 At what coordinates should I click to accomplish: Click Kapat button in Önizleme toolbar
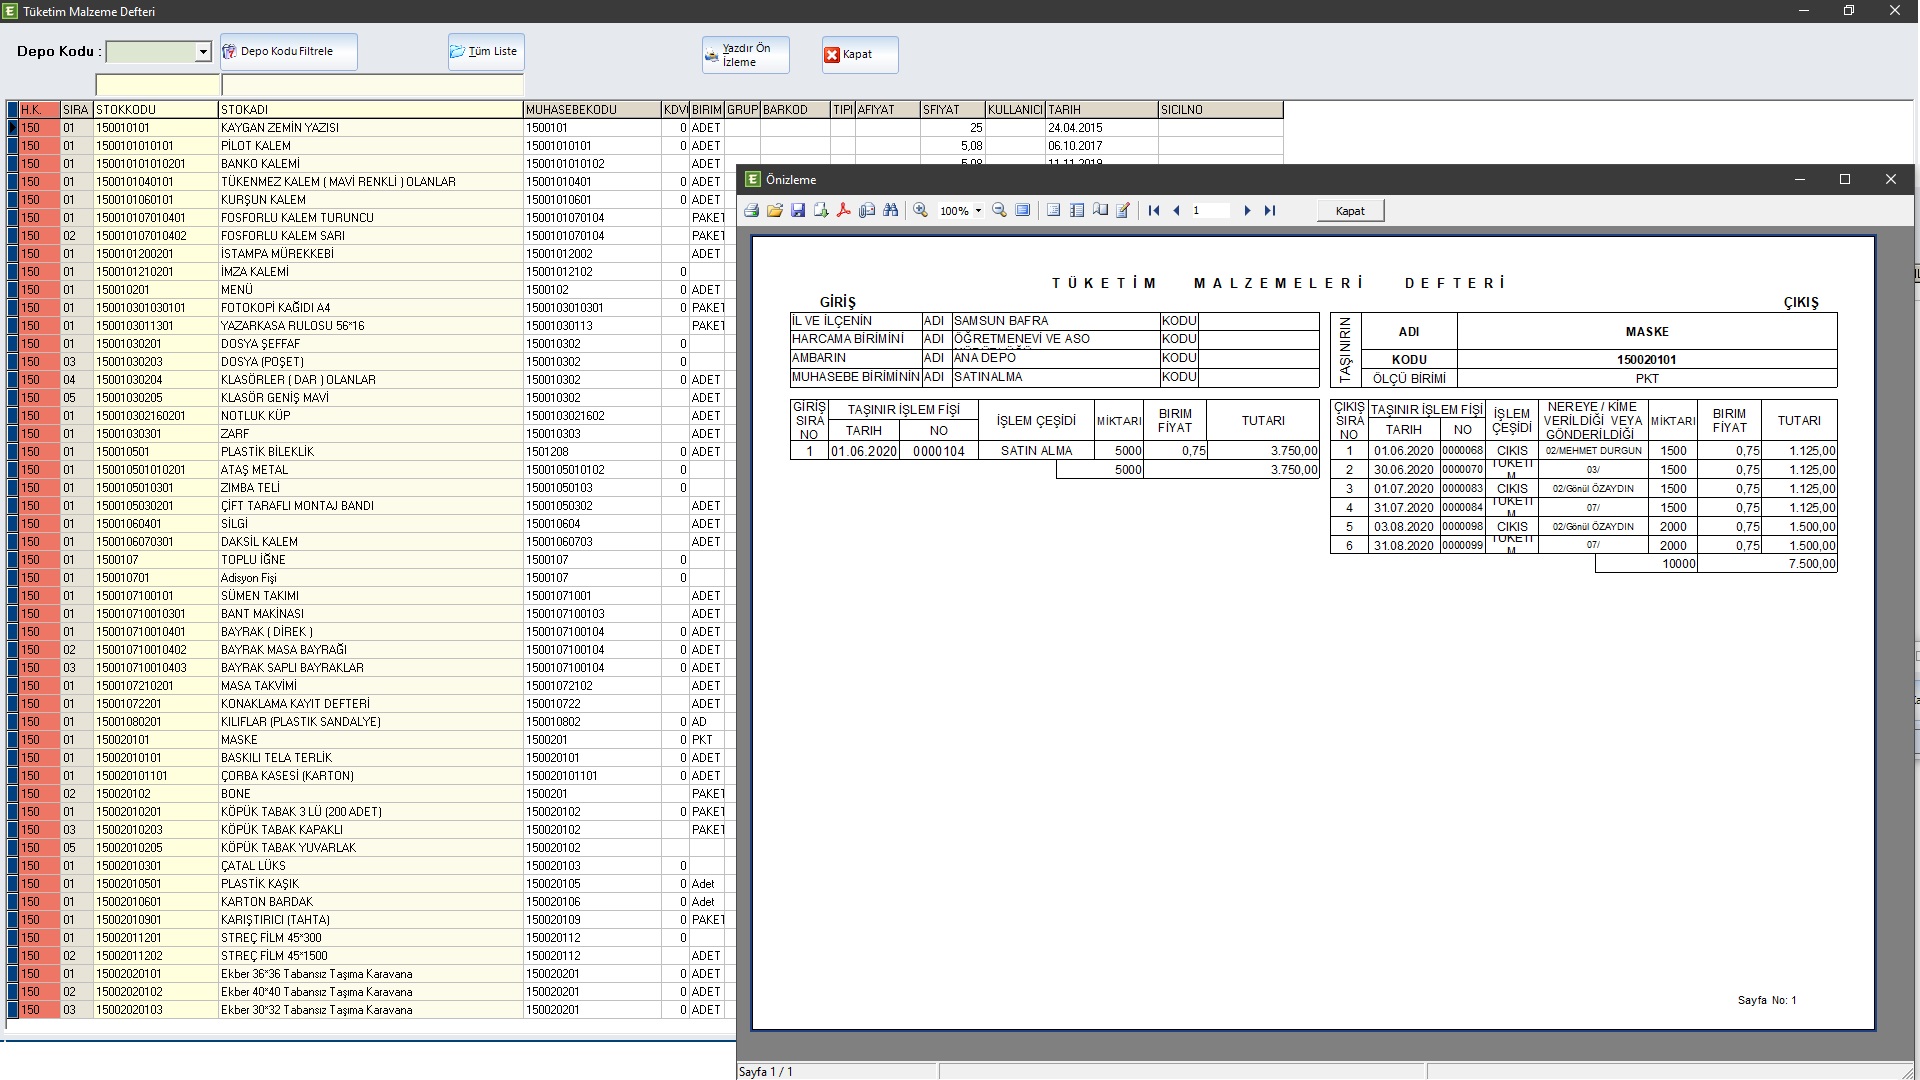pos(1349,211)
